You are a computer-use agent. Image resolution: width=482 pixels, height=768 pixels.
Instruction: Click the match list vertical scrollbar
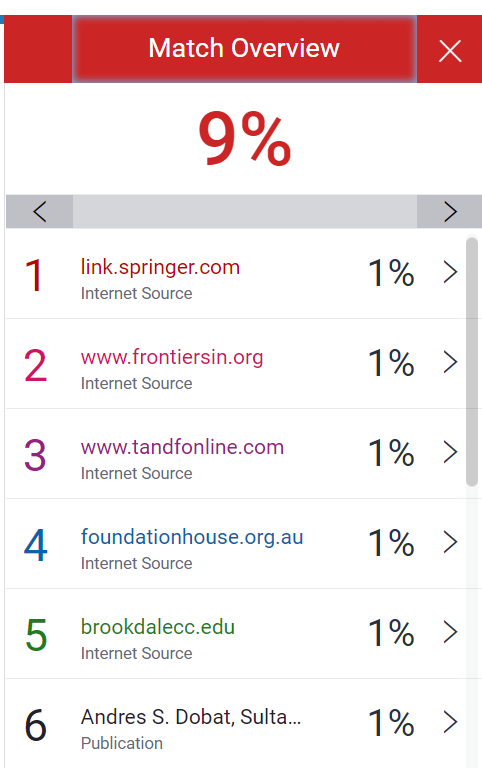472,362
